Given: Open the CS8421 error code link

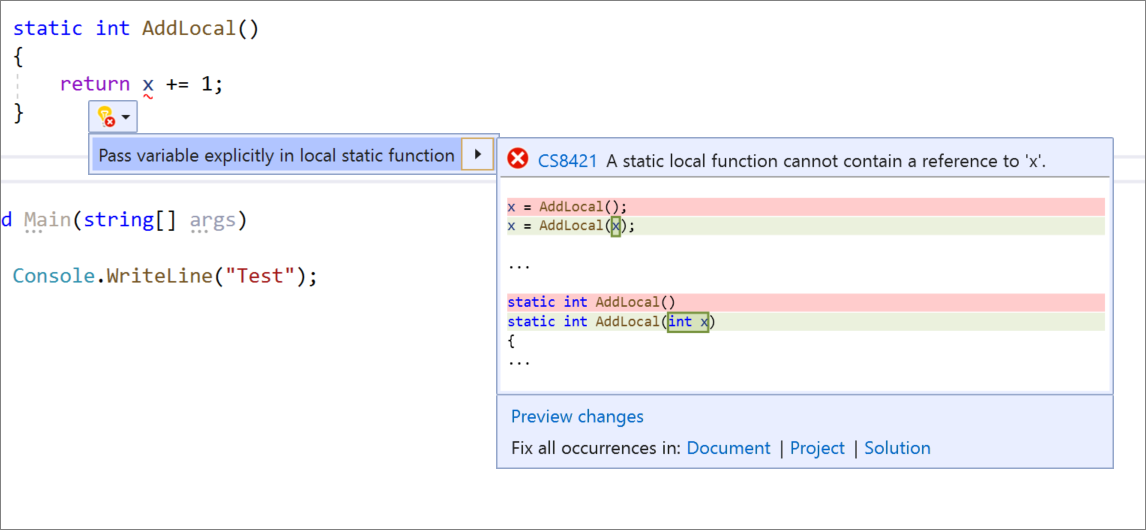Looking at the screenshot, I should [x=567, y=160].
